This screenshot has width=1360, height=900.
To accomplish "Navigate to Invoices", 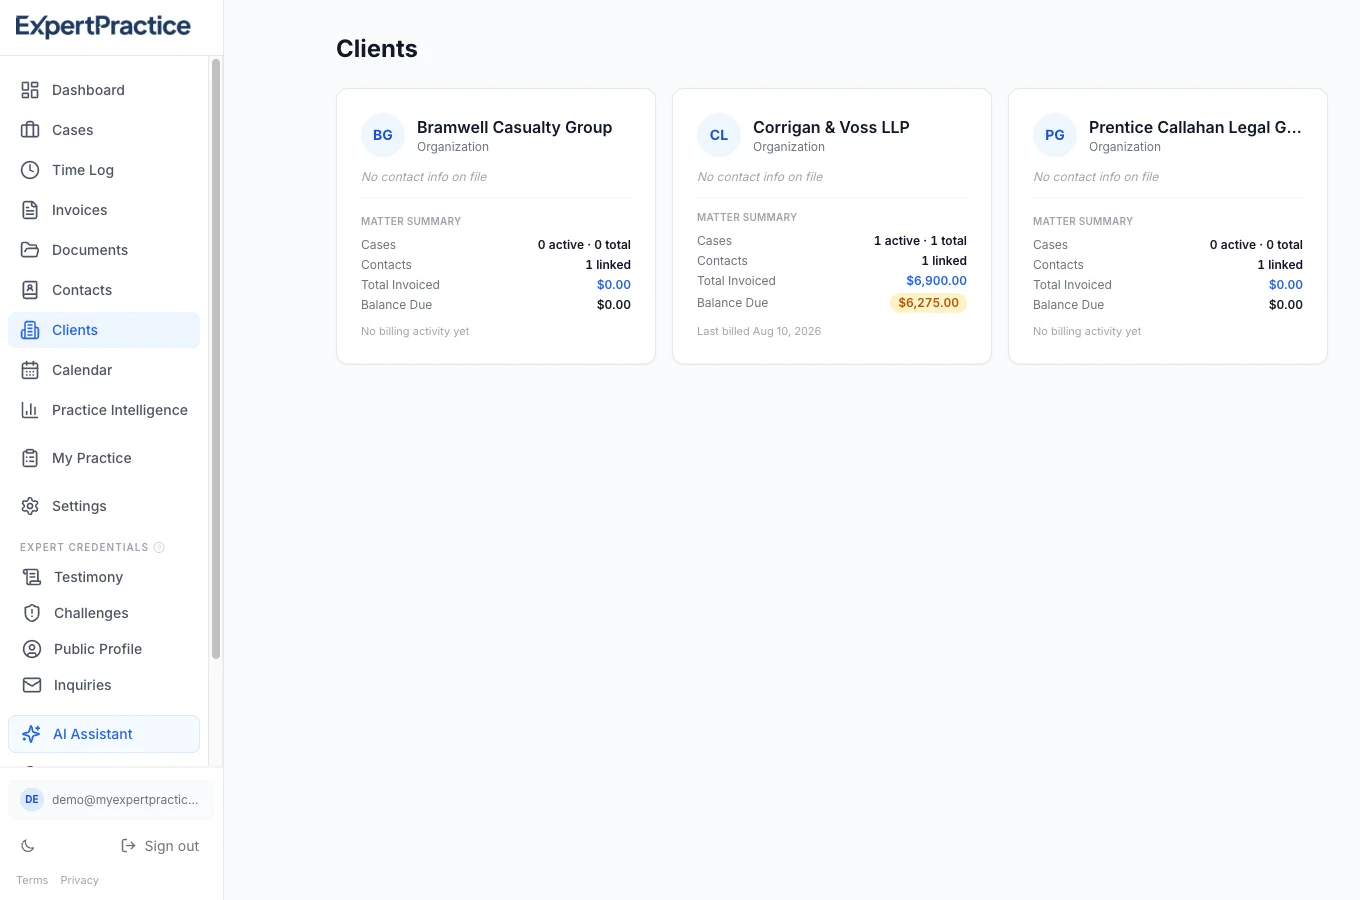I will [x=104, y=210].
